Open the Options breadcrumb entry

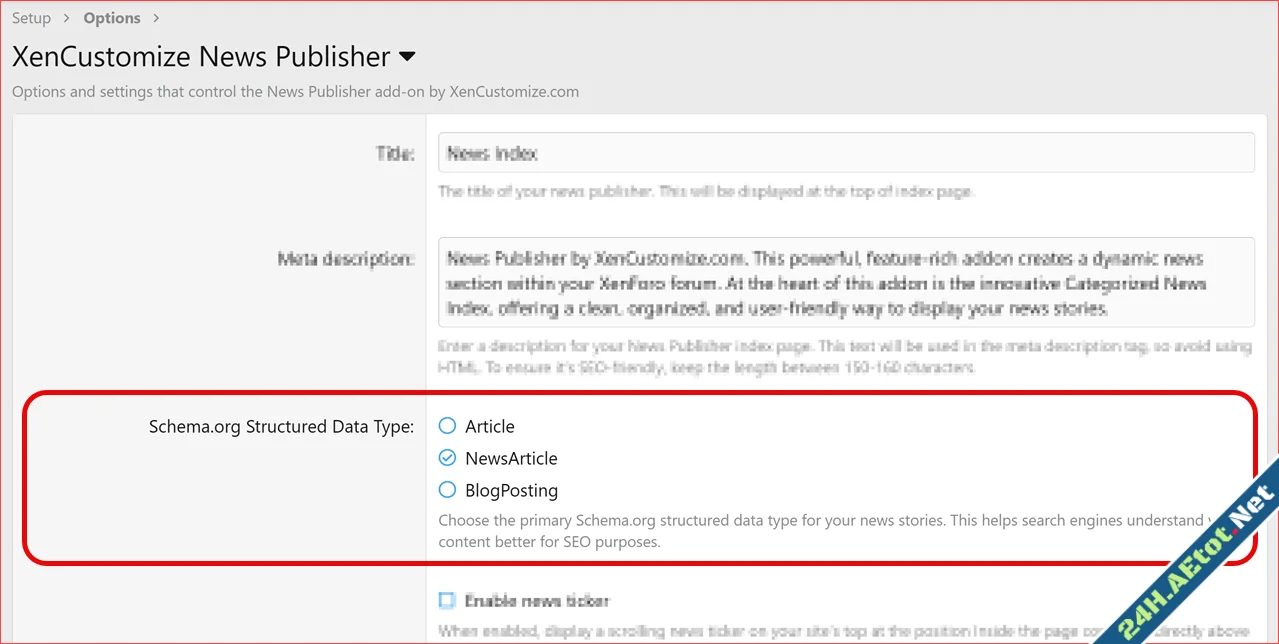(x=111, y=17)
